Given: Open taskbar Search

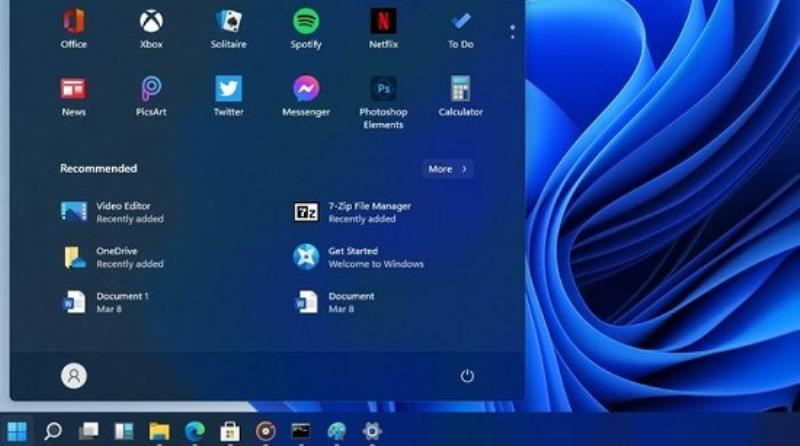Looking at the screenshot, I should (53, 431).
